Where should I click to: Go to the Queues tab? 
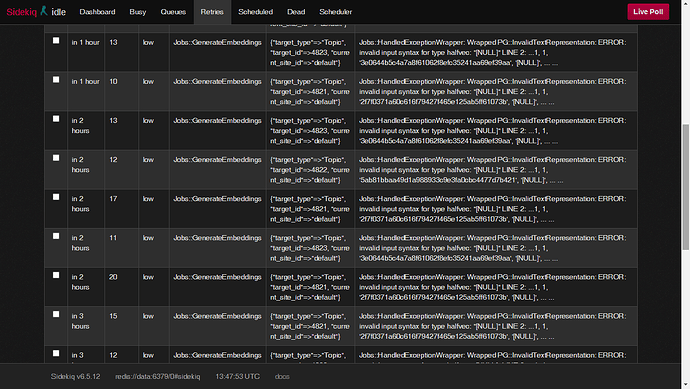[173, 12]
